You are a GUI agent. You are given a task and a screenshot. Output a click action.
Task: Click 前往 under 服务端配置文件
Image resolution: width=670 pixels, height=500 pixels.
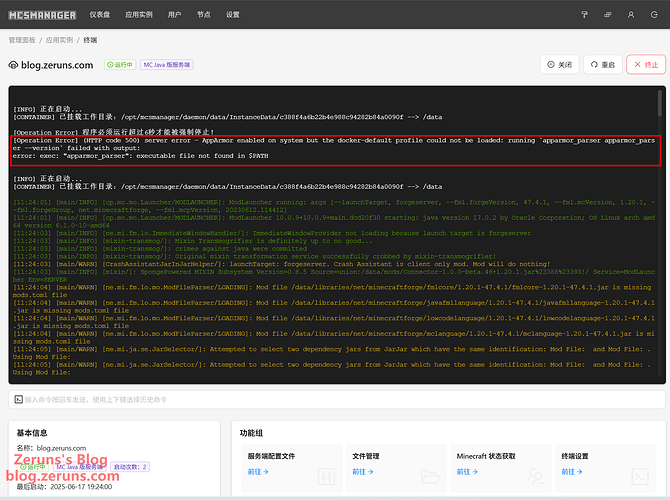[x=258, y=472]
